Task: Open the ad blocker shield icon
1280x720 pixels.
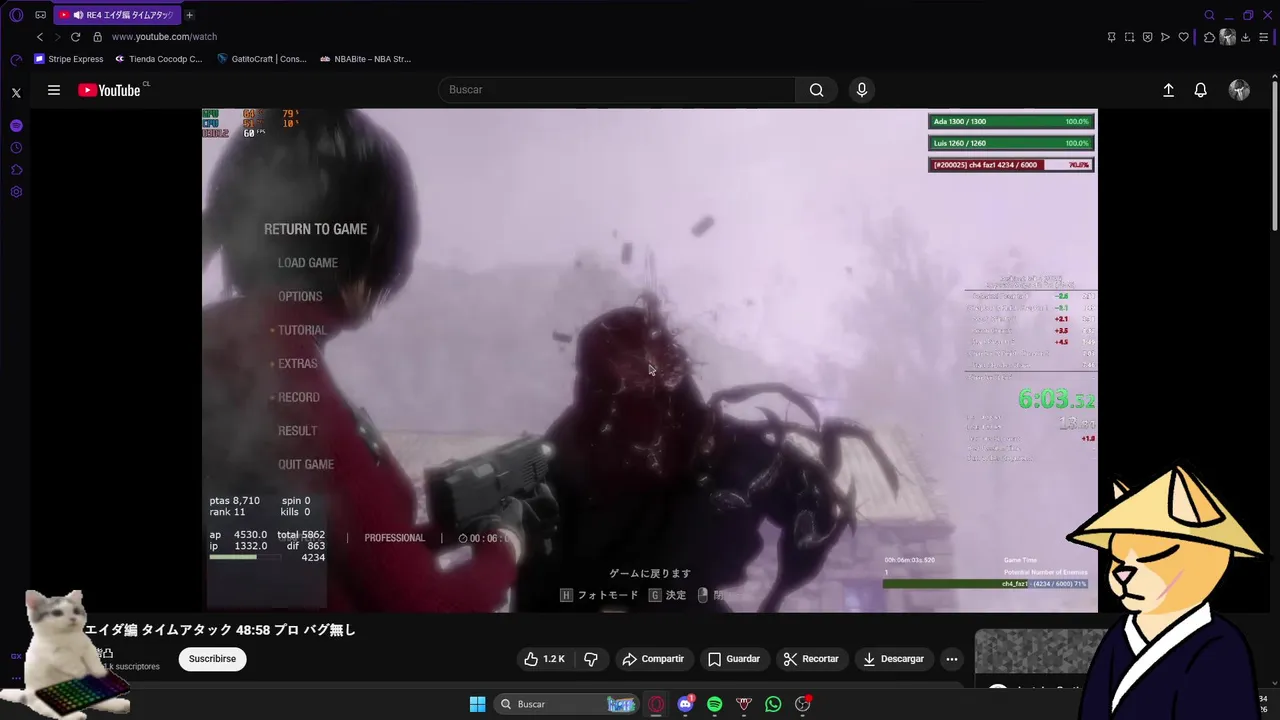Action: [1148, 37]
